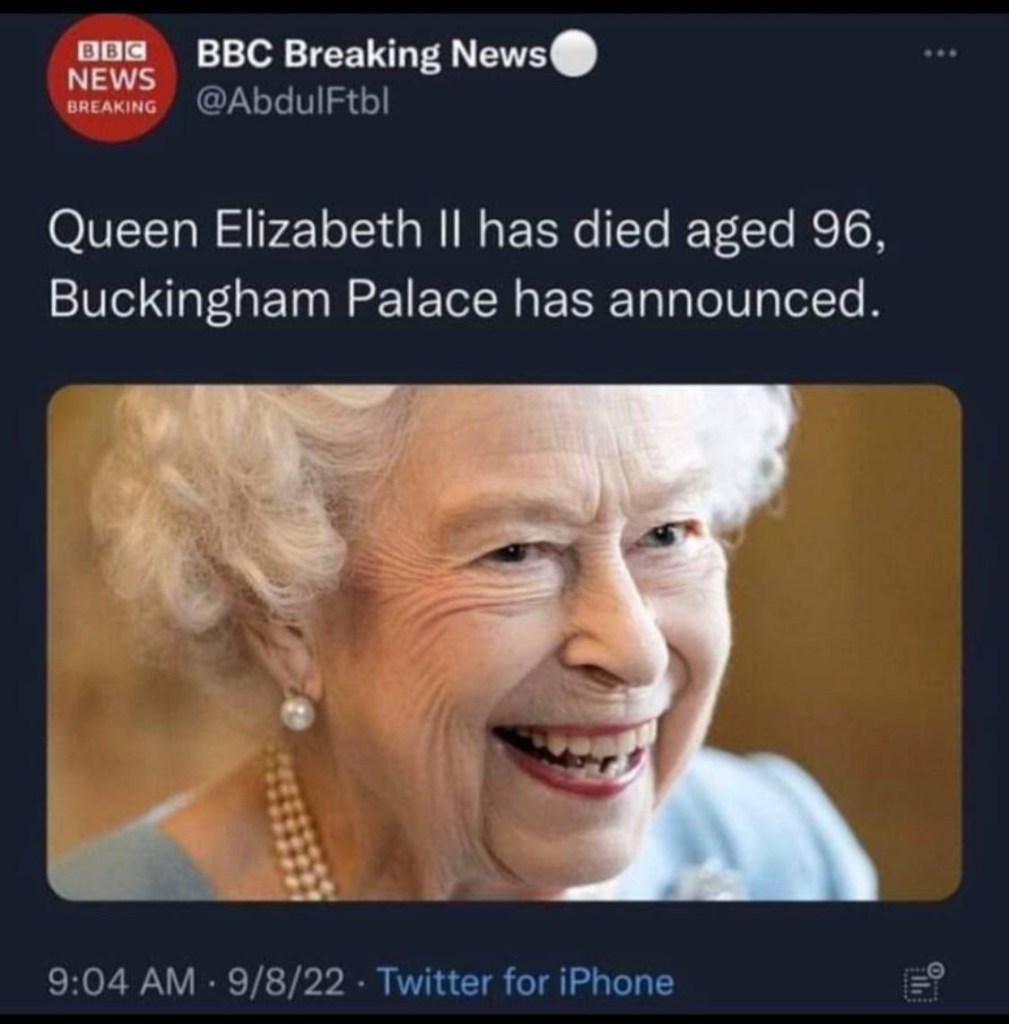Viewport: 1009px width, 1024px height.
Task: Click the 9/8/22 post date
Action: (x=284, y=982)
